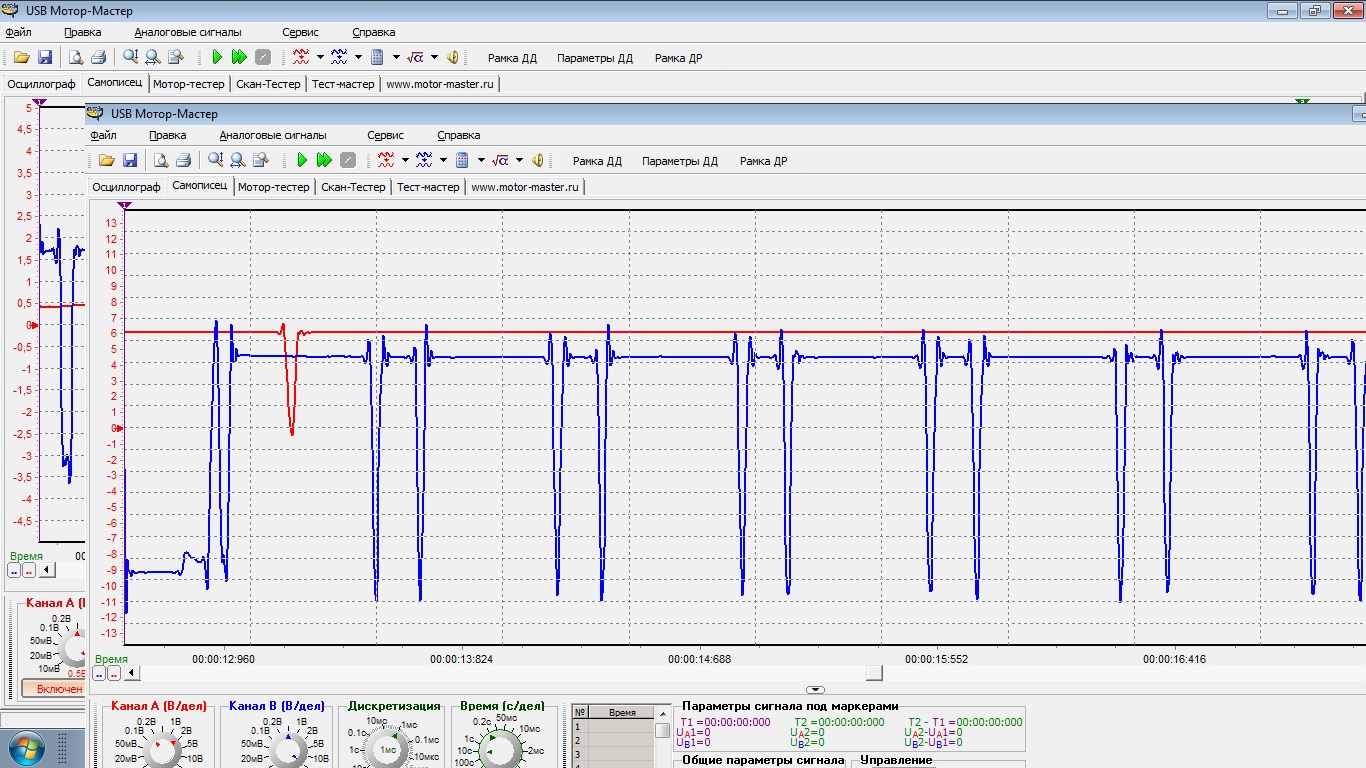Open dropdown arrow beside red waveform icon, front window
Image resolution: width=1366 pixels, height=768 pixels.
click(405, 160)
